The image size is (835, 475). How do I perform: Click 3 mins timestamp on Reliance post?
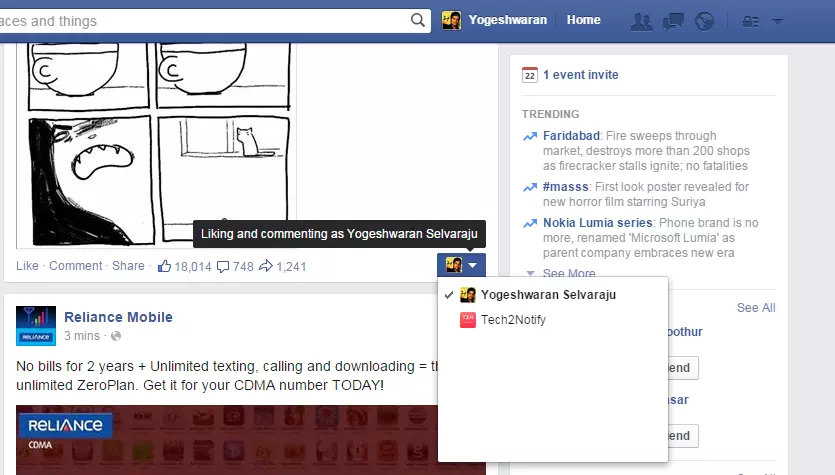pyautogui.click(x=82, y=336)
